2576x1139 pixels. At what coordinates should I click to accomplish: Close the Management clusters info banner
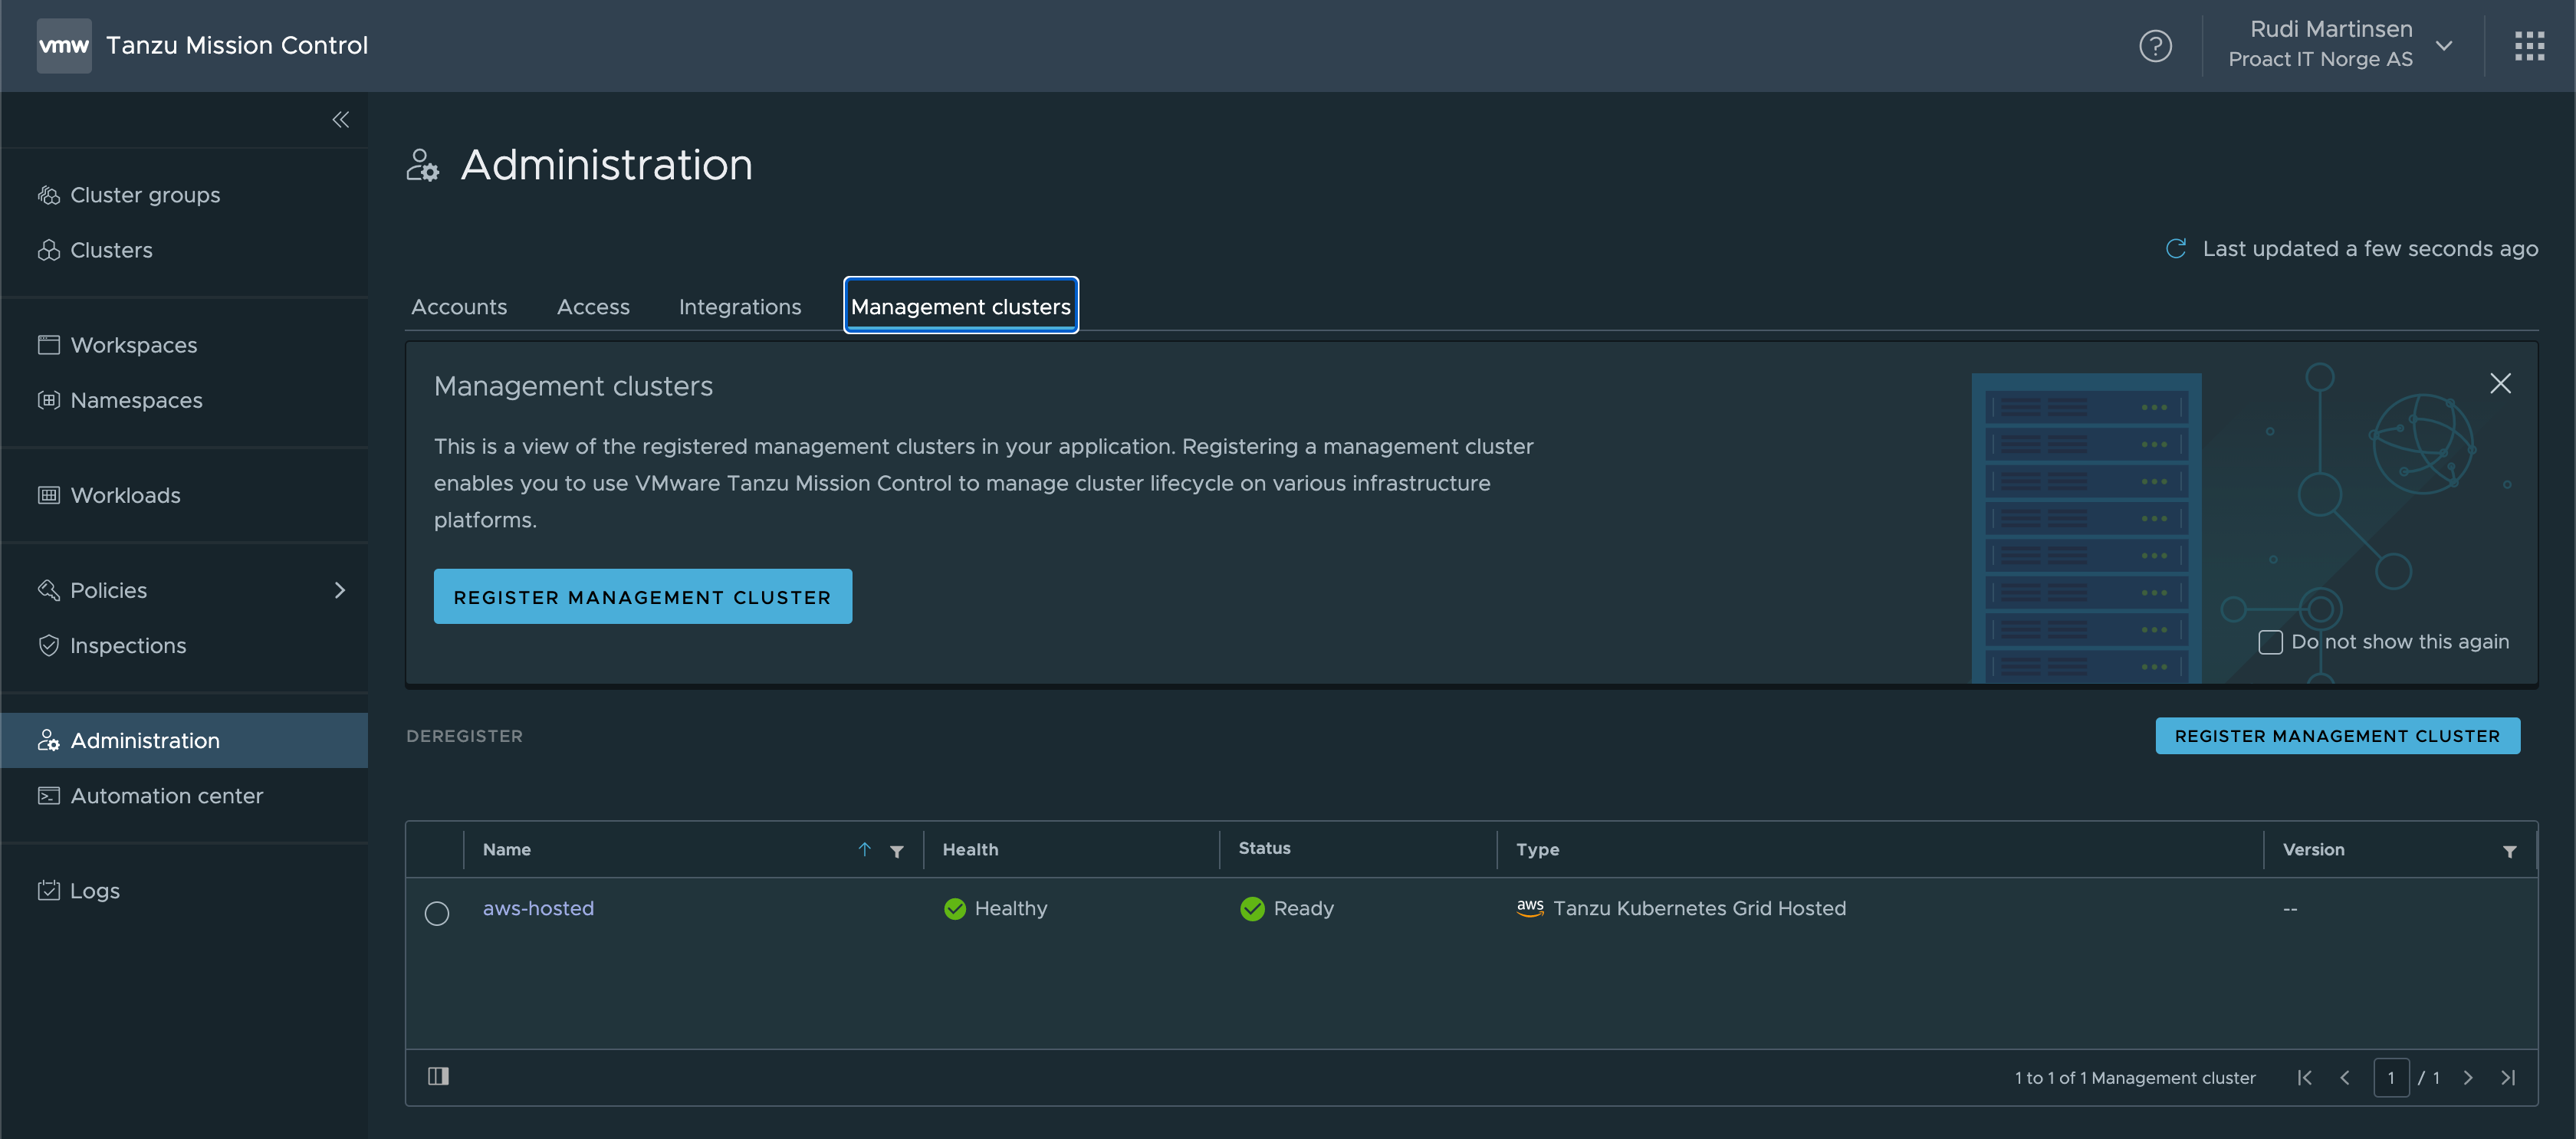pos(2500,383)
